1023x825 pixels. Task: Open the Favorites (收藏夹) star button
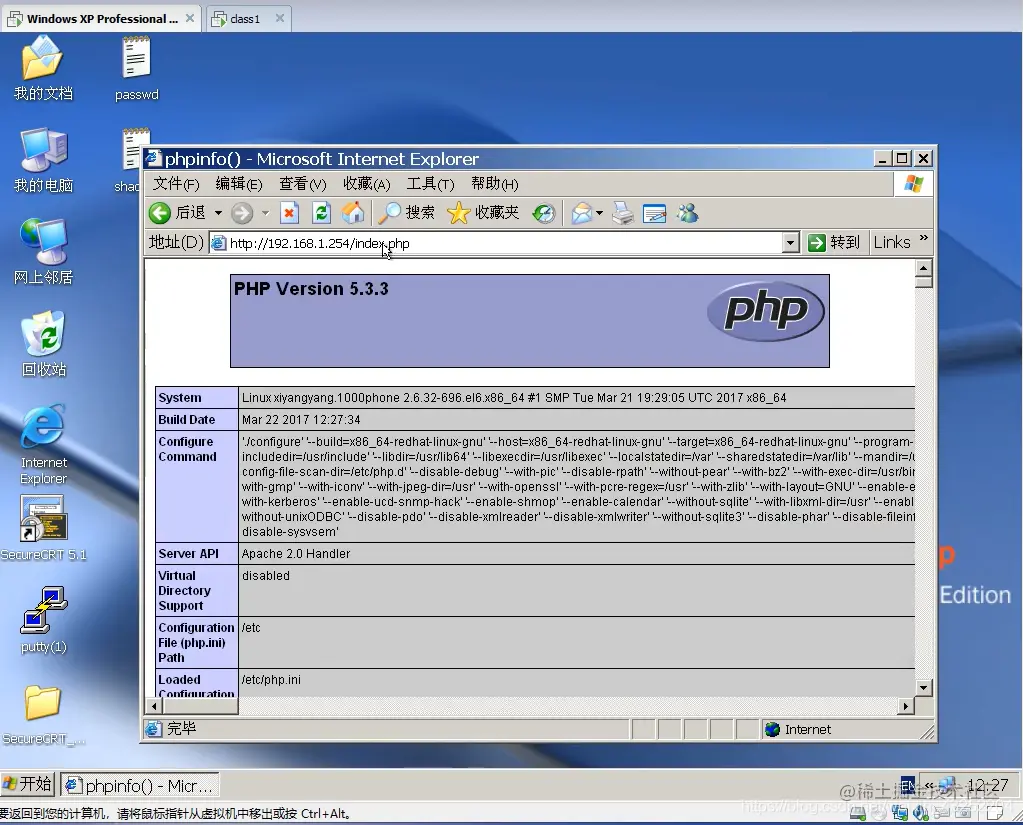tap(483, 213)
